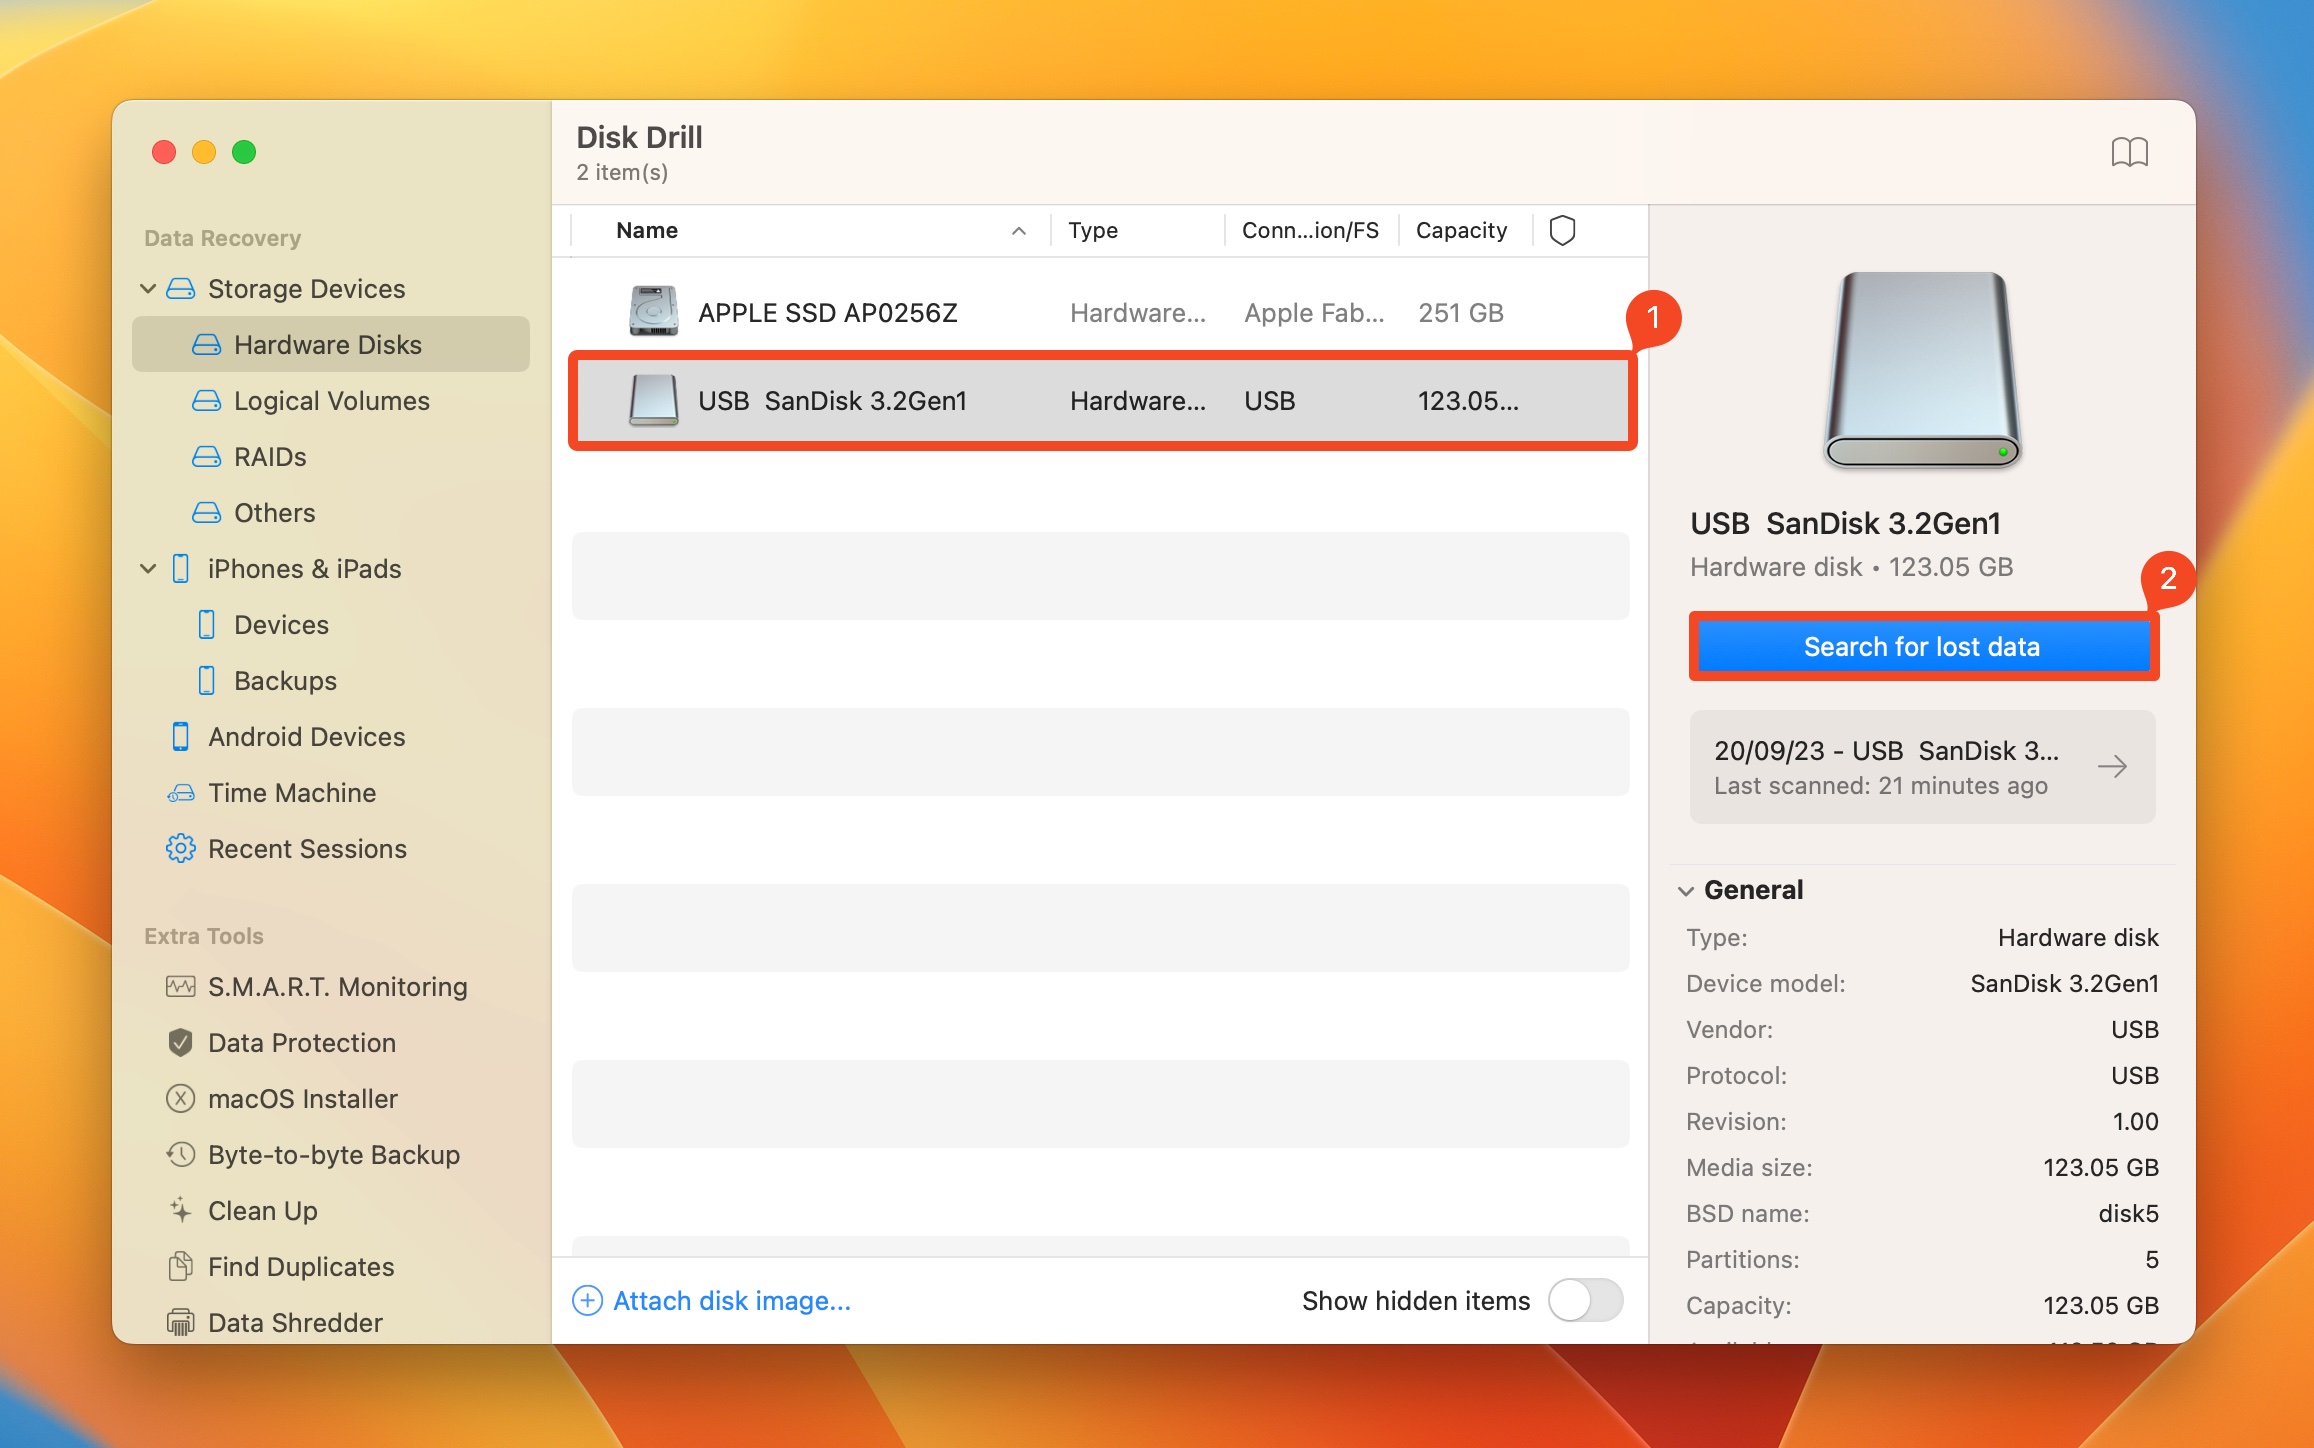Click the macOS Installer icon
Viewport: 2314px width, 1448px height.
[179, 1098]
